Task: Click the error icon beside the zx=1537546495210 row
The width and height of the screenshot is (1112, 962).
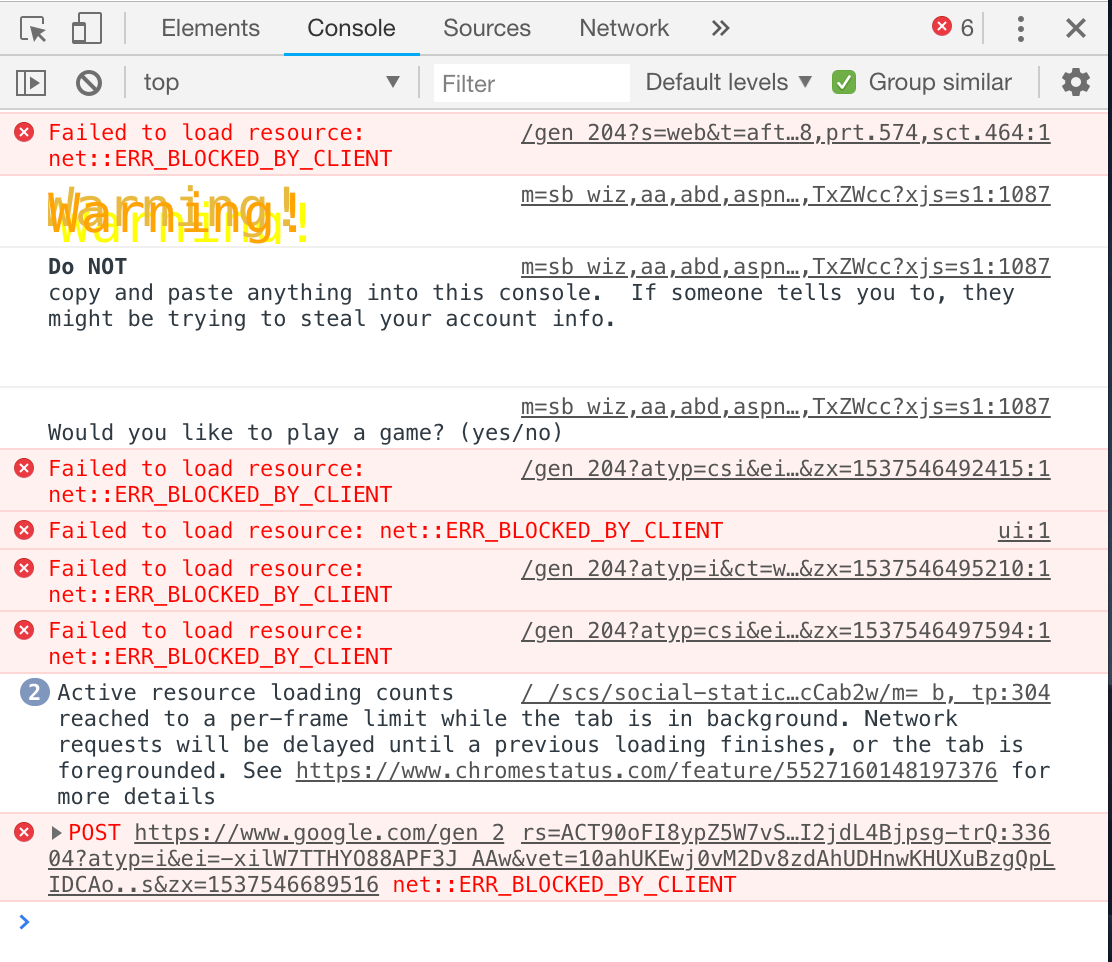Action: [x=24, y=568]
